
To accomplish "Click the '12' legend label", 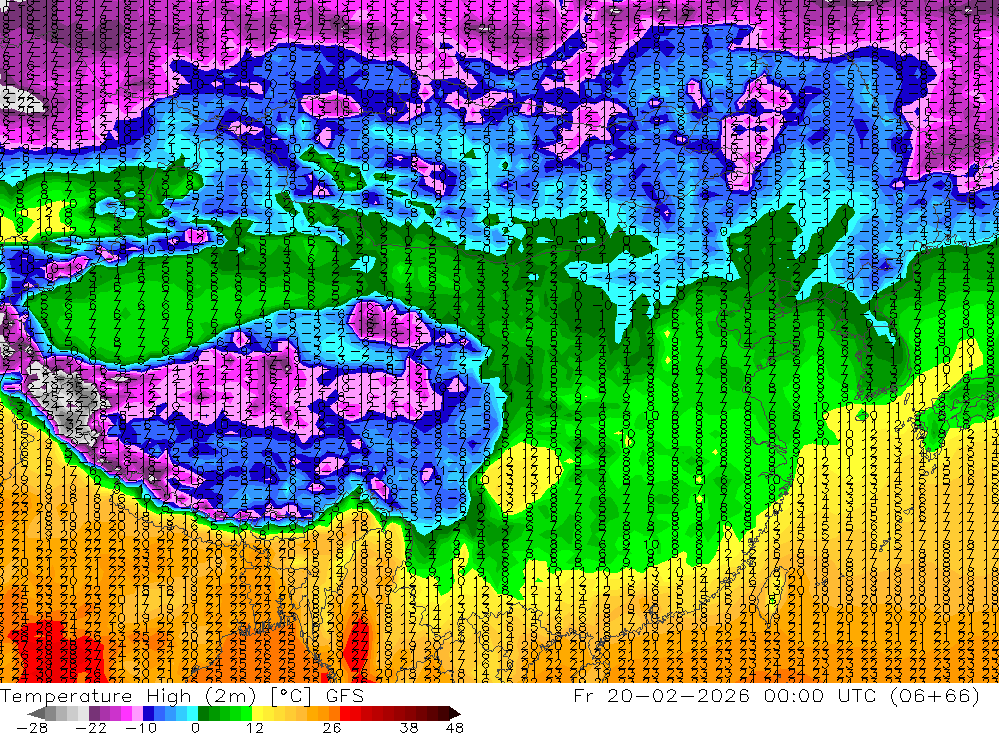I will click(255, 727).
